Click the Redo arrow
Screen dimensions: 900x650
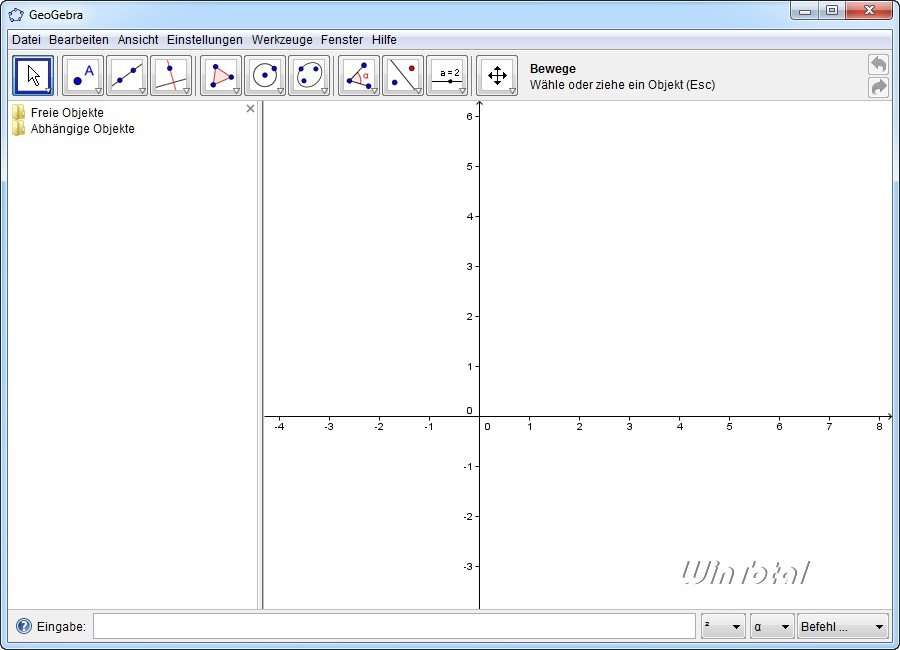tap(878, 88)
